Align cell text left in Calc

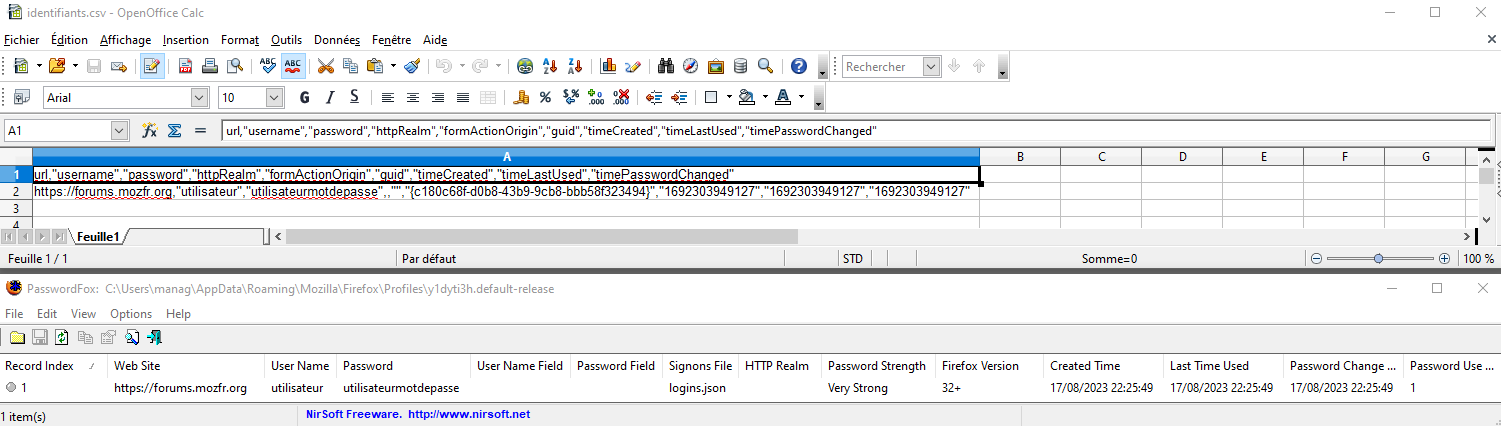pos(387,97)
